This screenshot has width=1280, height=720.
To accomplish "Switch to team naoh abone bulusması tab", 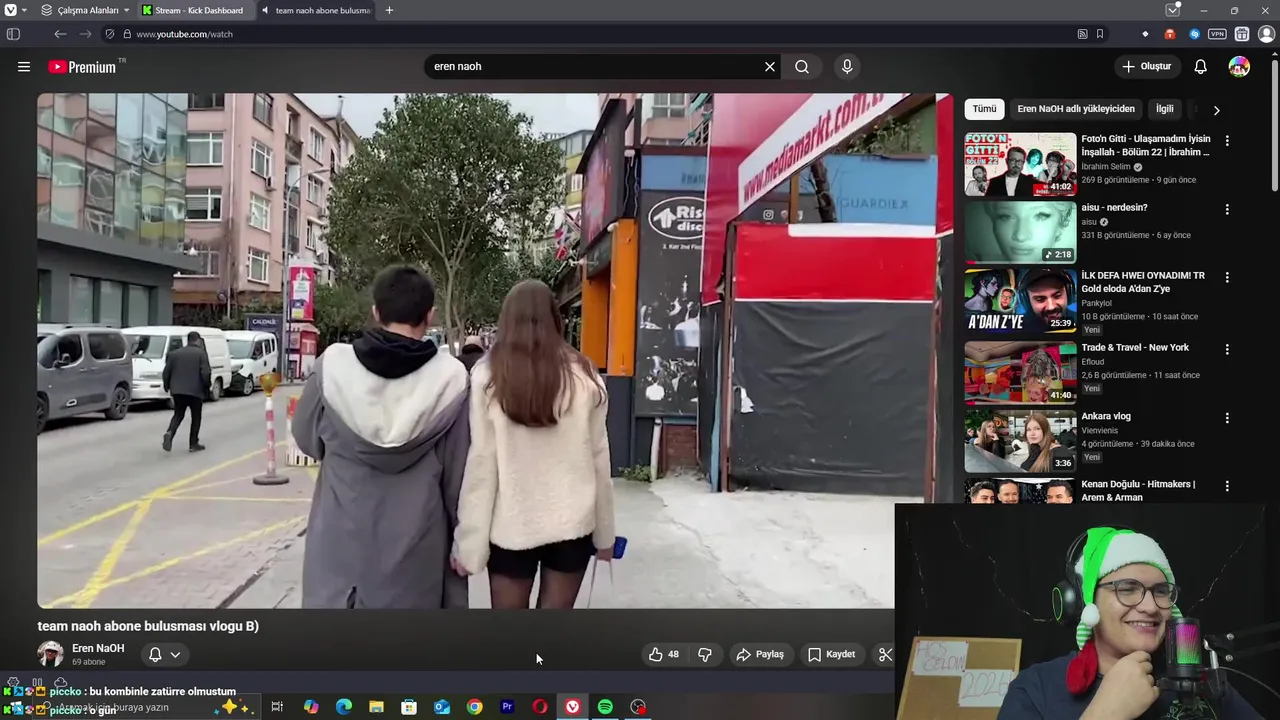I will [x=315, y=10].
